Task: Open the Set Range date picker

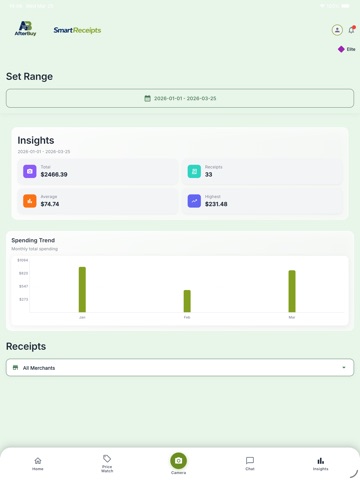Action: pyautogui.click(x=180, y=98)
